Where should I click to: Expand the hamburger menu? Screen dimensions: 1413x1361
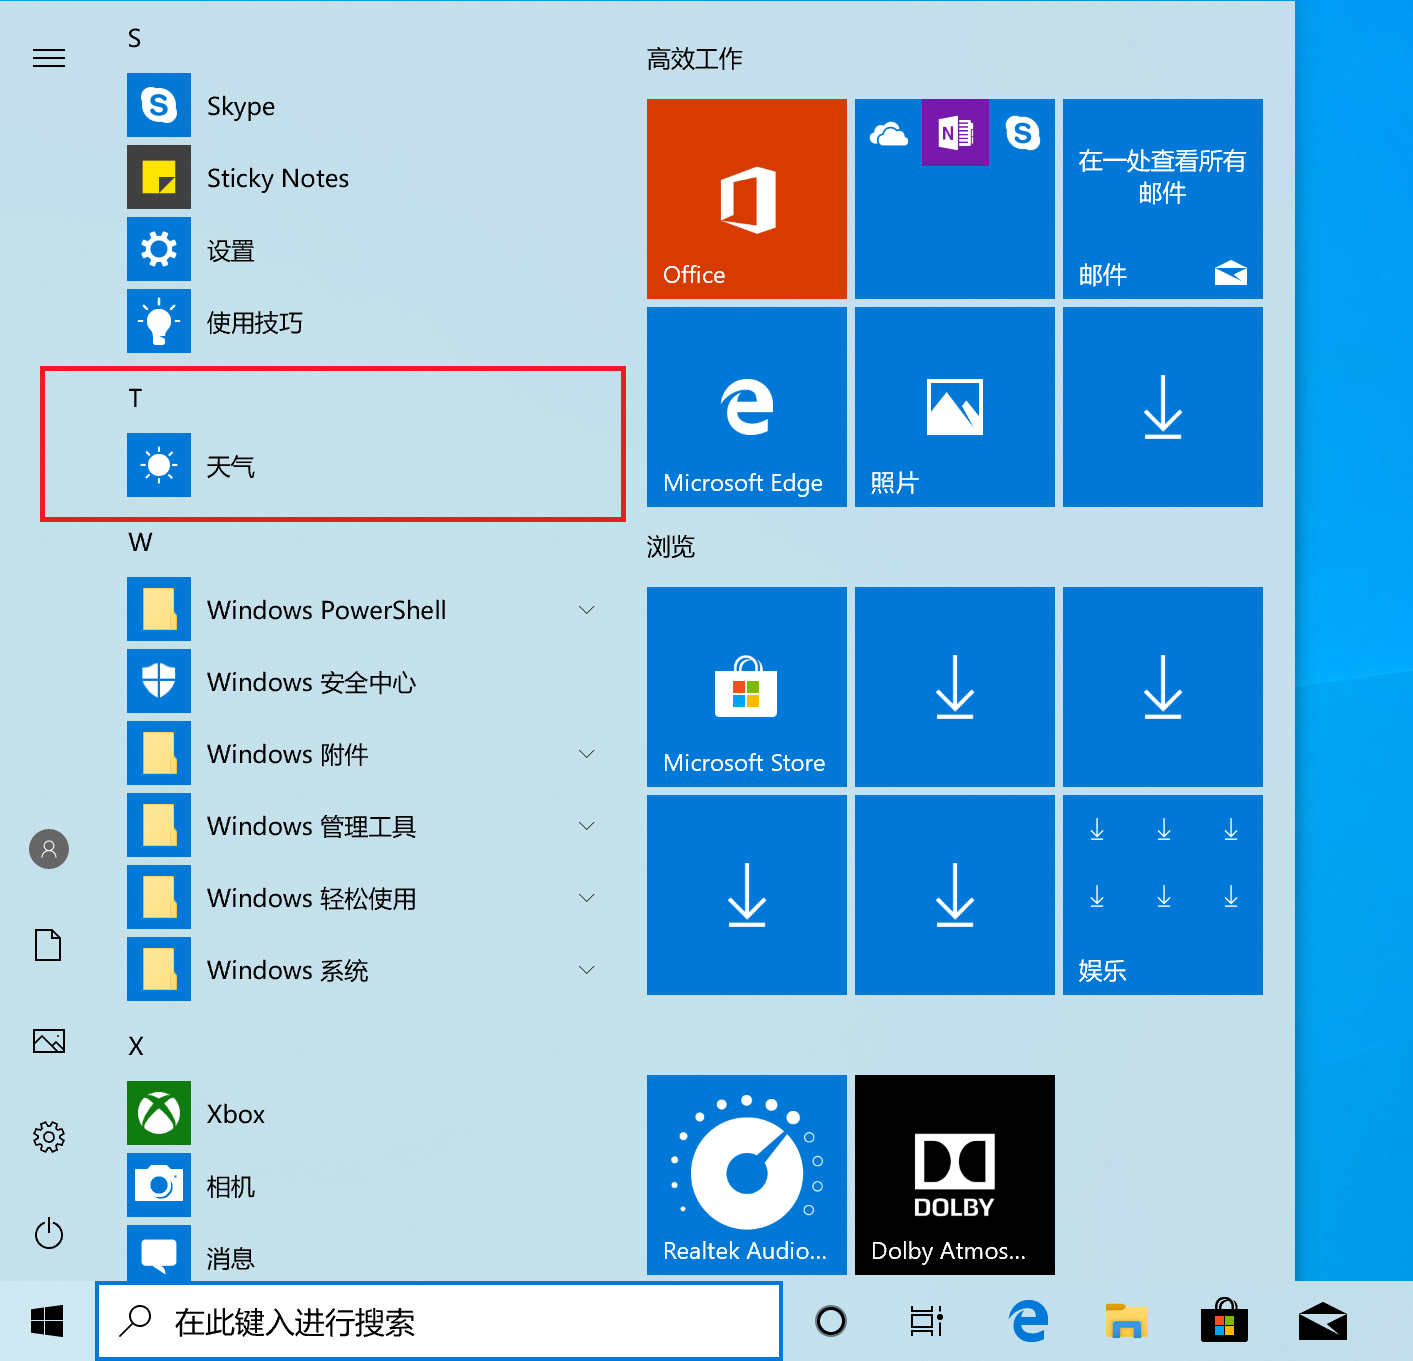click(x=49, y=58)
